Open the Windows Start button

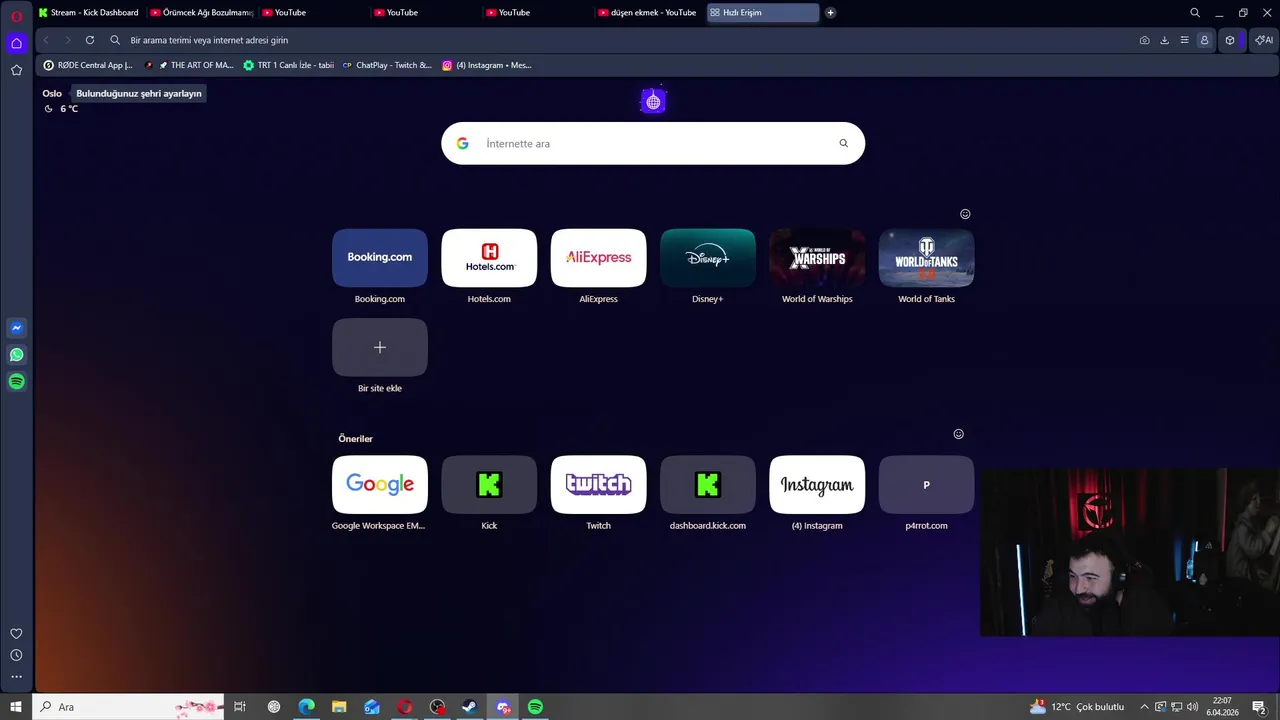pos(16,707)
